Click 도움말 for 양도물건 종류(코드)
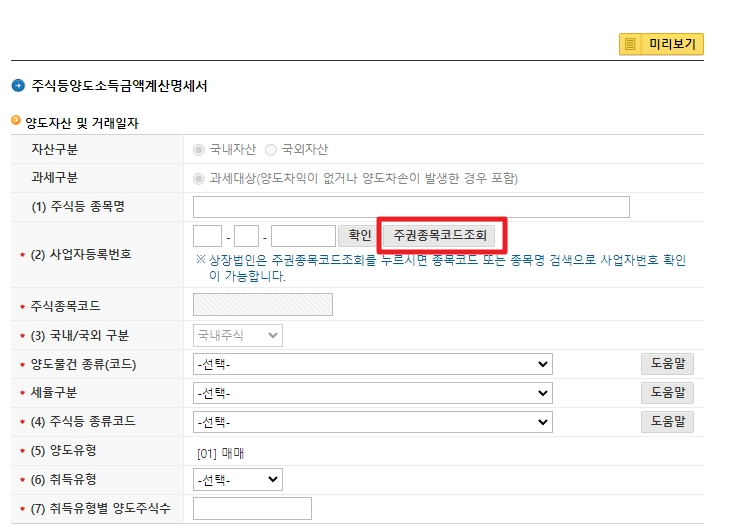The height and width of the screenshot is (528, 739). (x=667, y=364)
